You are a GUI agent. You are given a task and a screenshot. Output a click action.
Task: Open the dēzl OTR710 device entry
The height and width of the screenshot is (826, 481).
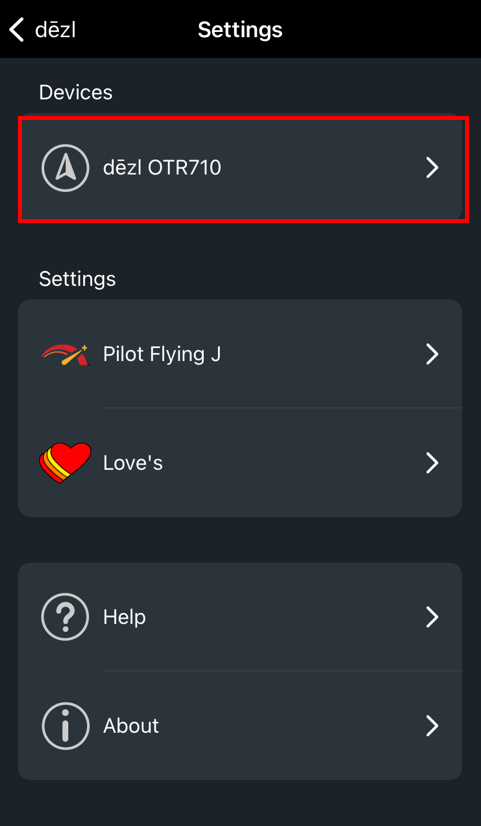(x=240, y=168)
